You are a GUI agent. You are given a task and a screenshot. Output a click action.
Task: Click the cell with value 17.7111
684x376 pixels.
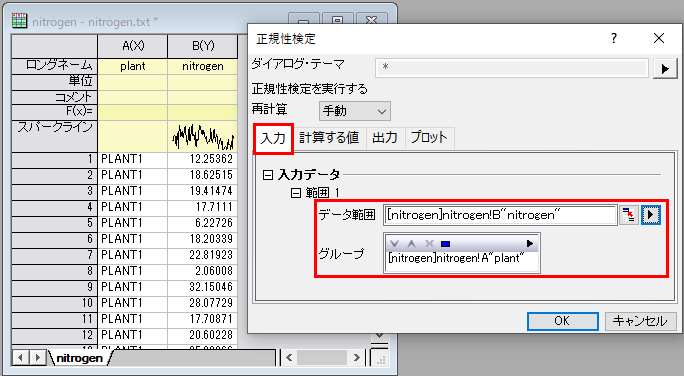coord(203,208)
